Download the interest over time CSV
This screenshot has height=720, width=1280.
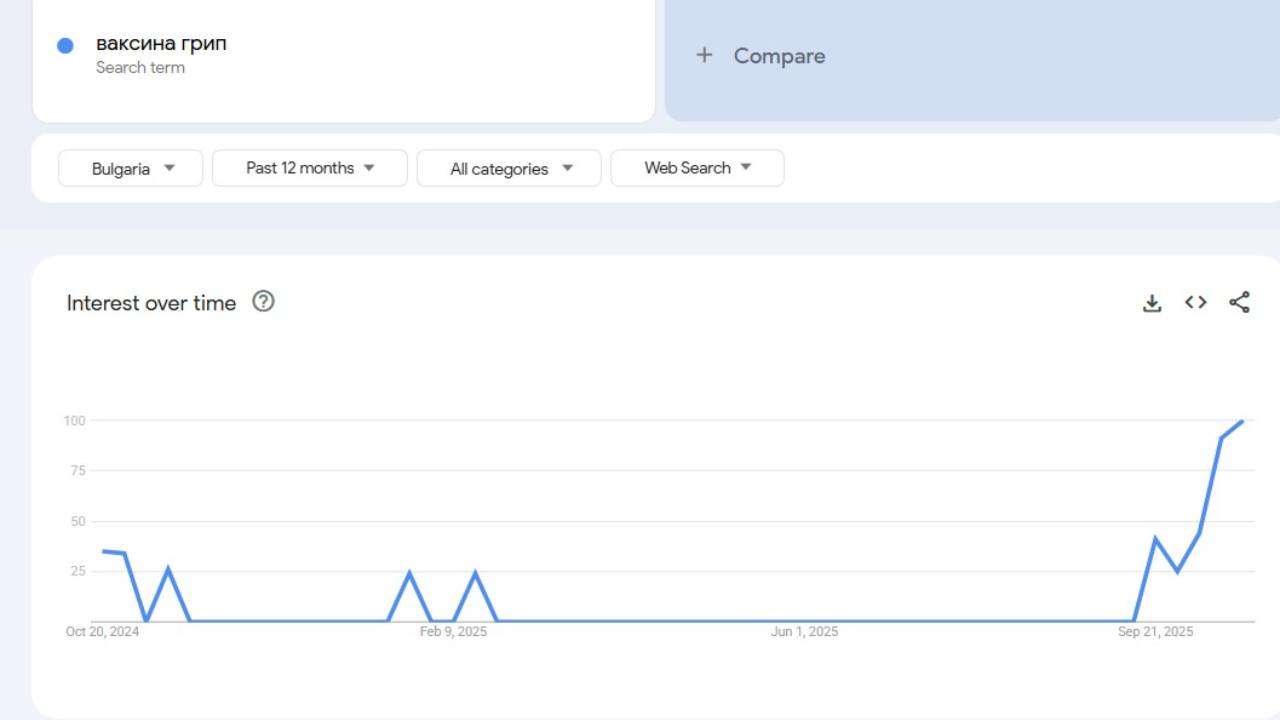1152,303
